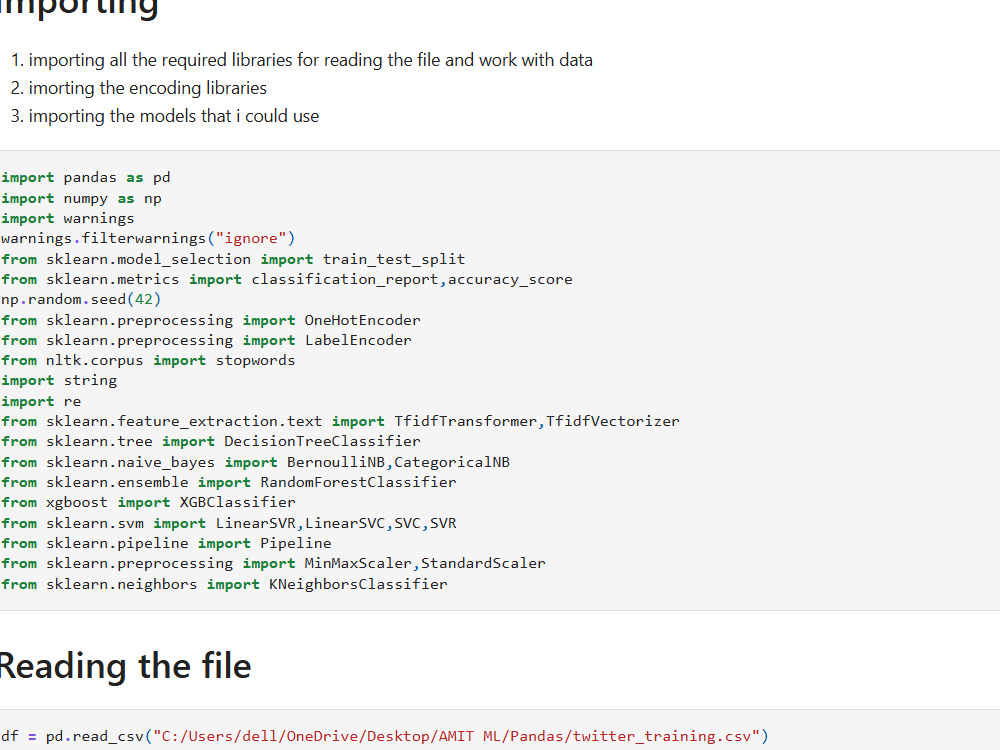Viewport: 1000px width, 750px height.
Task: Click the warnings.filterwarnings("ignore") line
Action: tap(148, 239)
